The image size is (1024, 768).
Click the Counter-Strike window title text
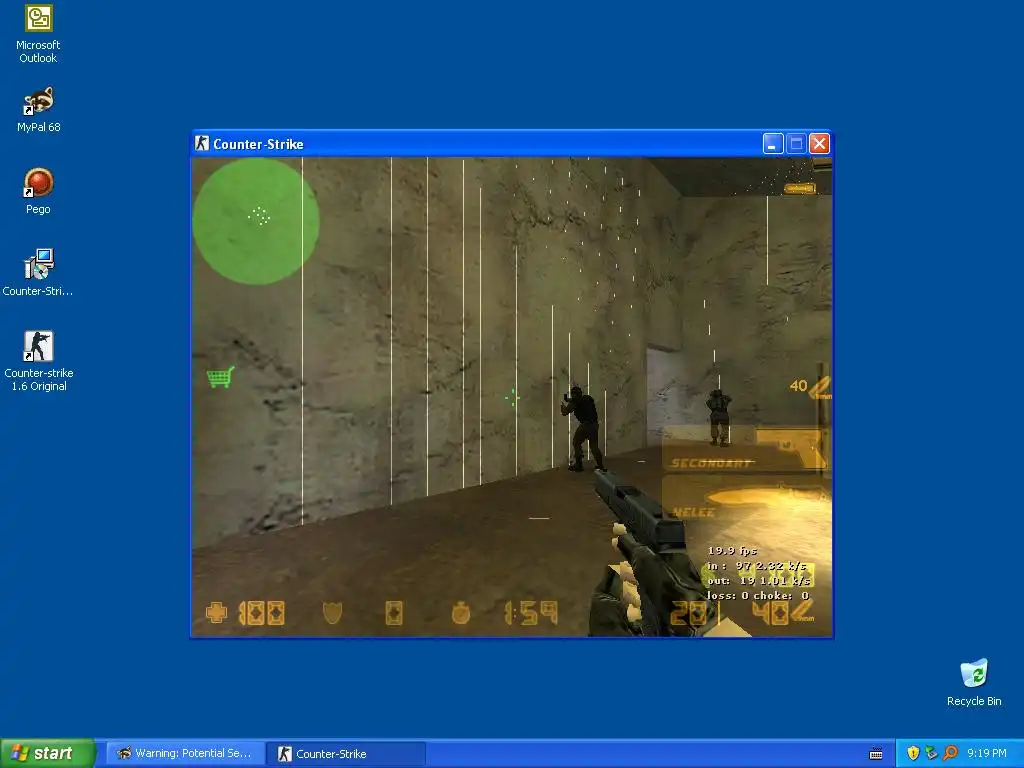coord(258,144)
